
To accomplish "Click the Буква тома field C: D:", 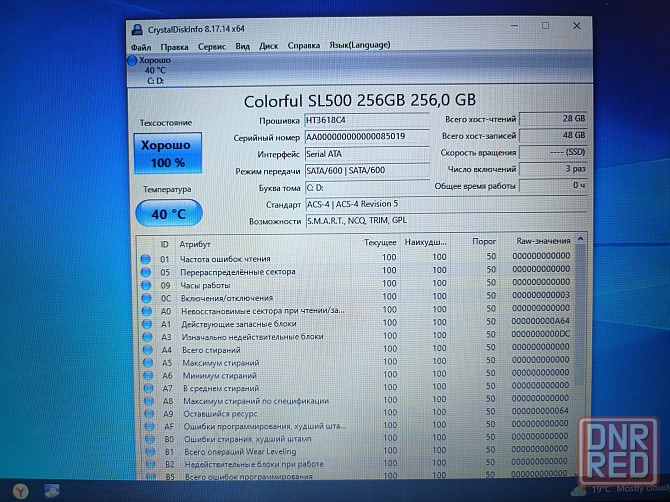I will 367,188.
